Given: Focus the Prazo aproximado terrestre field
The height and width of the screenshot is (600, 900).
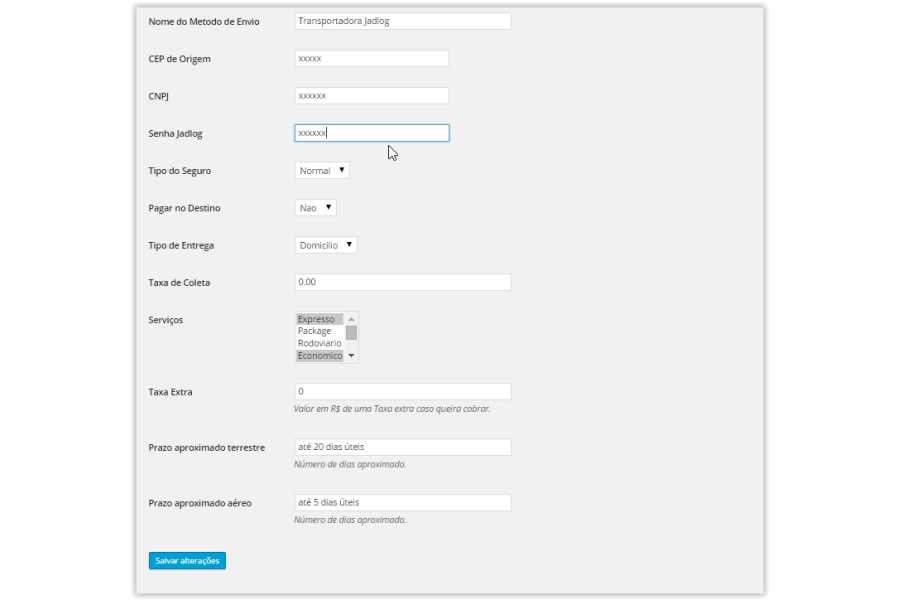Looking at the screenshot, I should 402,447.
